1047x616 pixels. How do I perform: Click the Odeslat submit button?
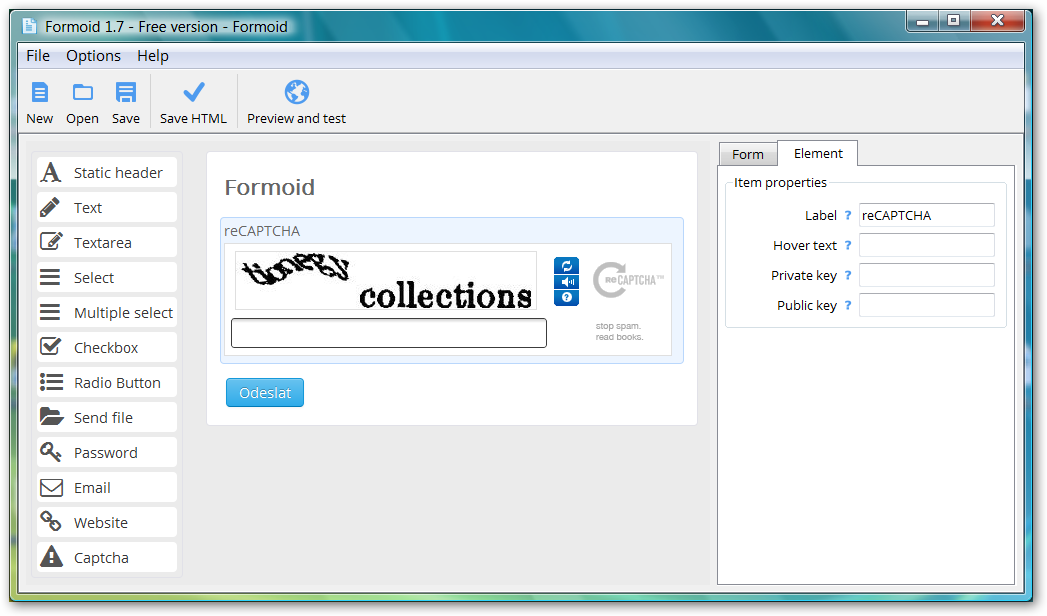click(x=265, y=392)
